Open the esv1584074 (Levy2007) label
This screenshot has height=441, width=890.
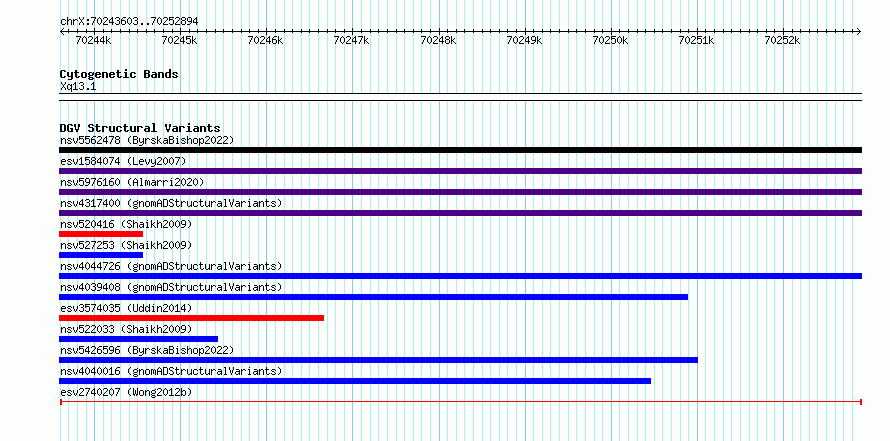tap(123, 161)
